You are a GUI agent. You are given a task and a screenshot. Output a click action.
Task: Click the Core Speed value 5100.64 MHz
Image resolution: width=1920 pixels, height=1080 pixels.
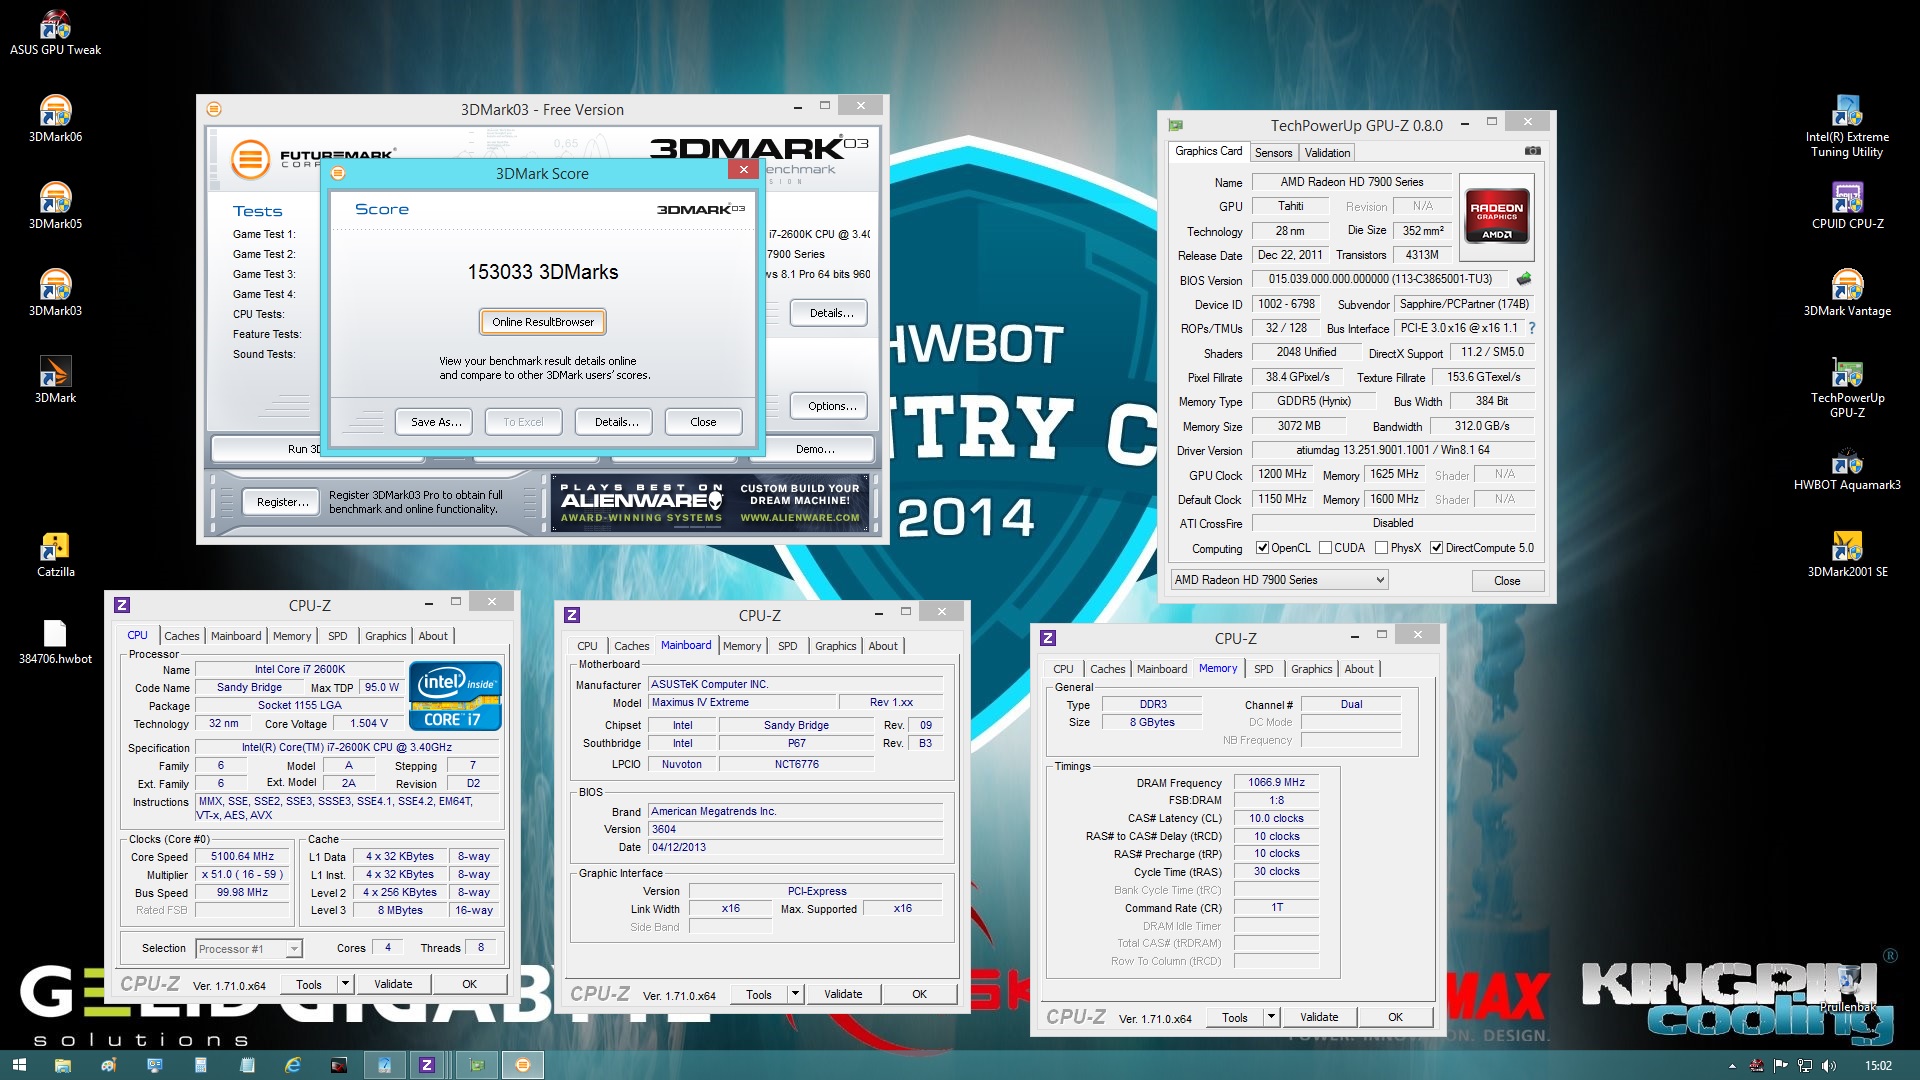coord(242,857)
